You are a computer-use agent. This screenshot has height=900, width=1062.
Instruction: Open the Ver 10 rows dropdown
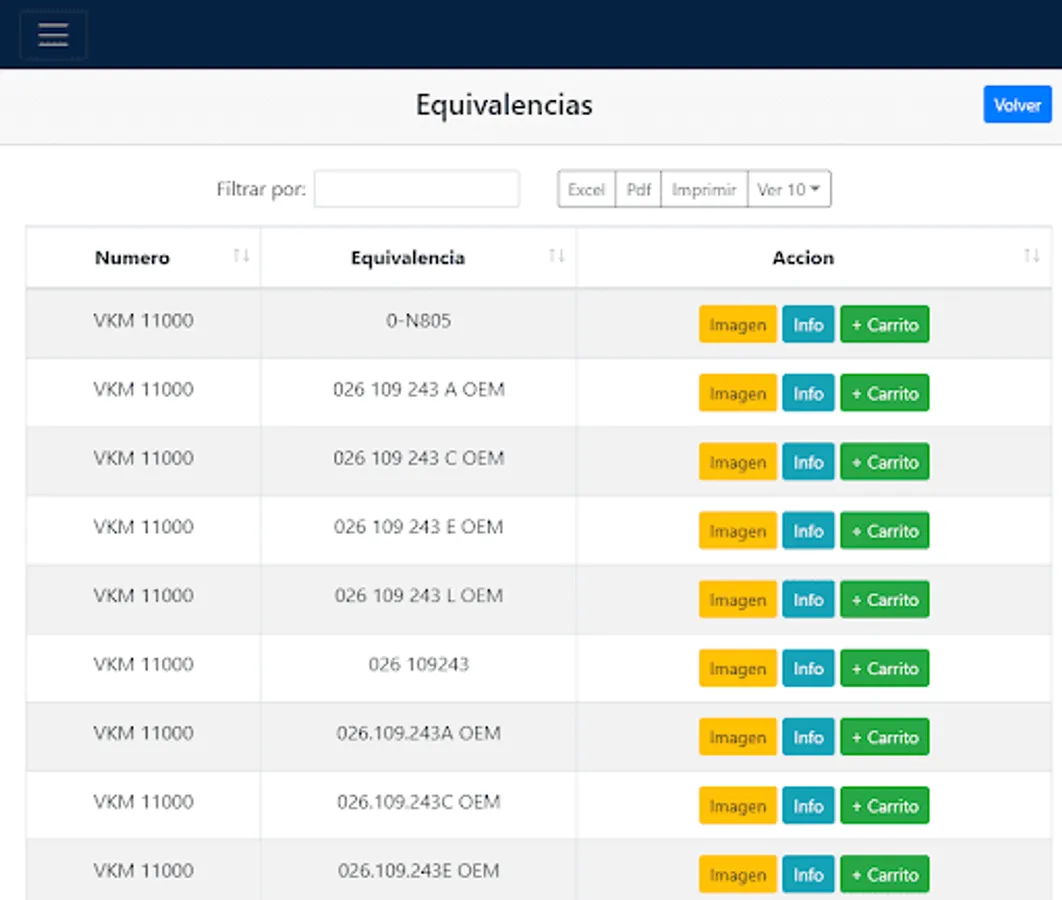789,189
